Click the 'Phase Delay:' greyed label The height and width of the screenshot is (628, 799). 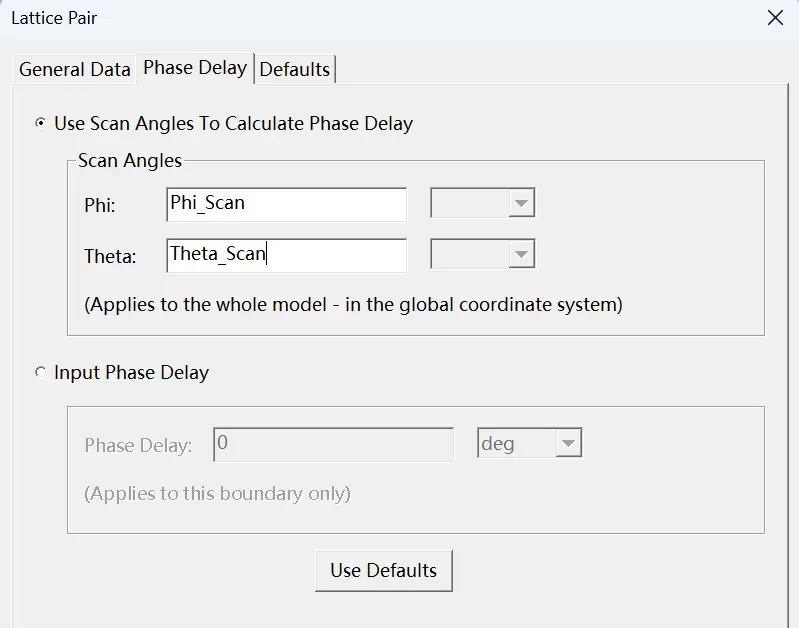138,446
